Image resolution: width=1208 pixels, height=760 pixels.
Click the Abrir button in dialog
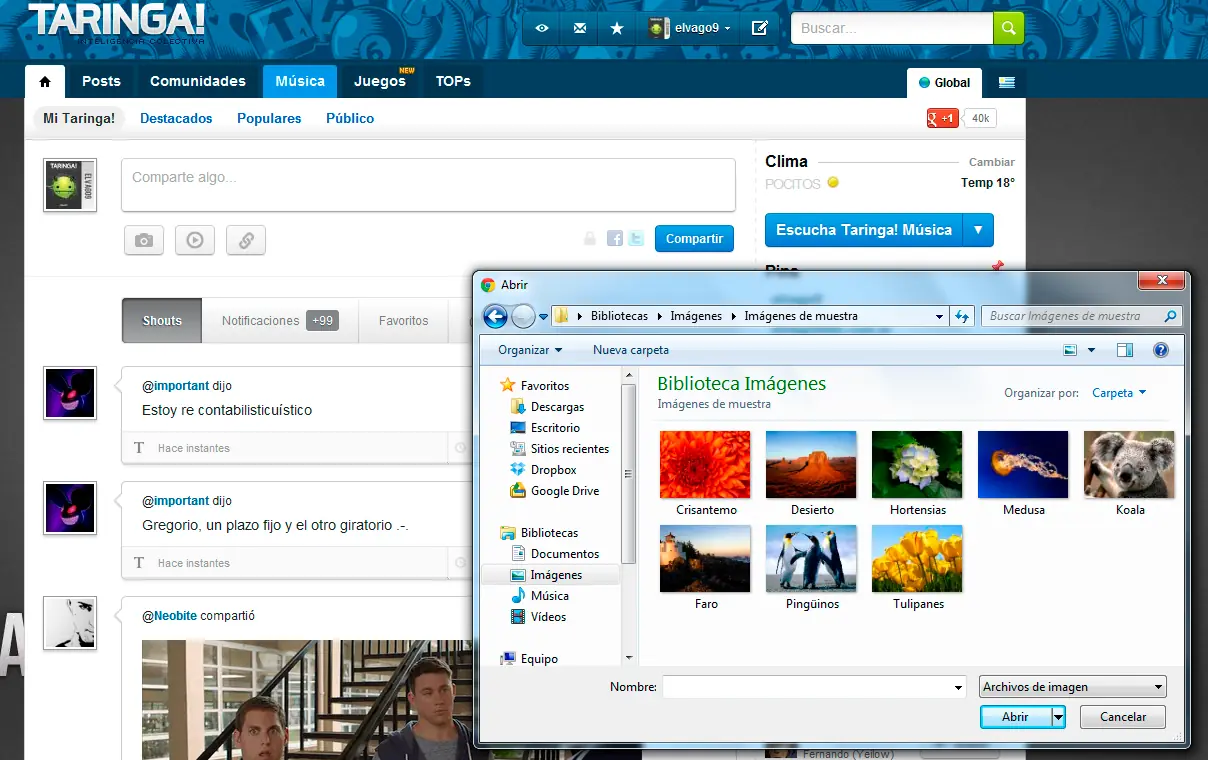click(x=1016, y=717)
